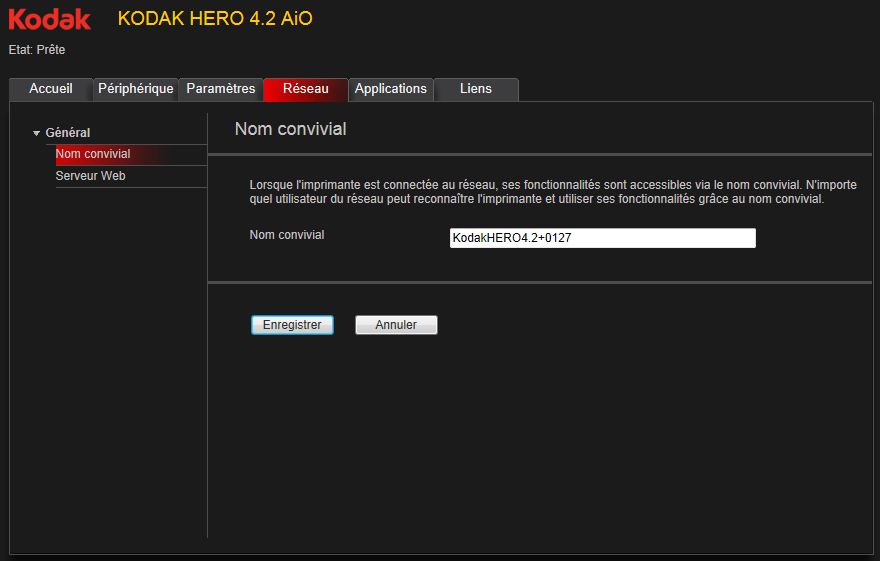880x561 pixels.
Task: Choose Nom convivial in the sidebar
Action: coord(93,154)
